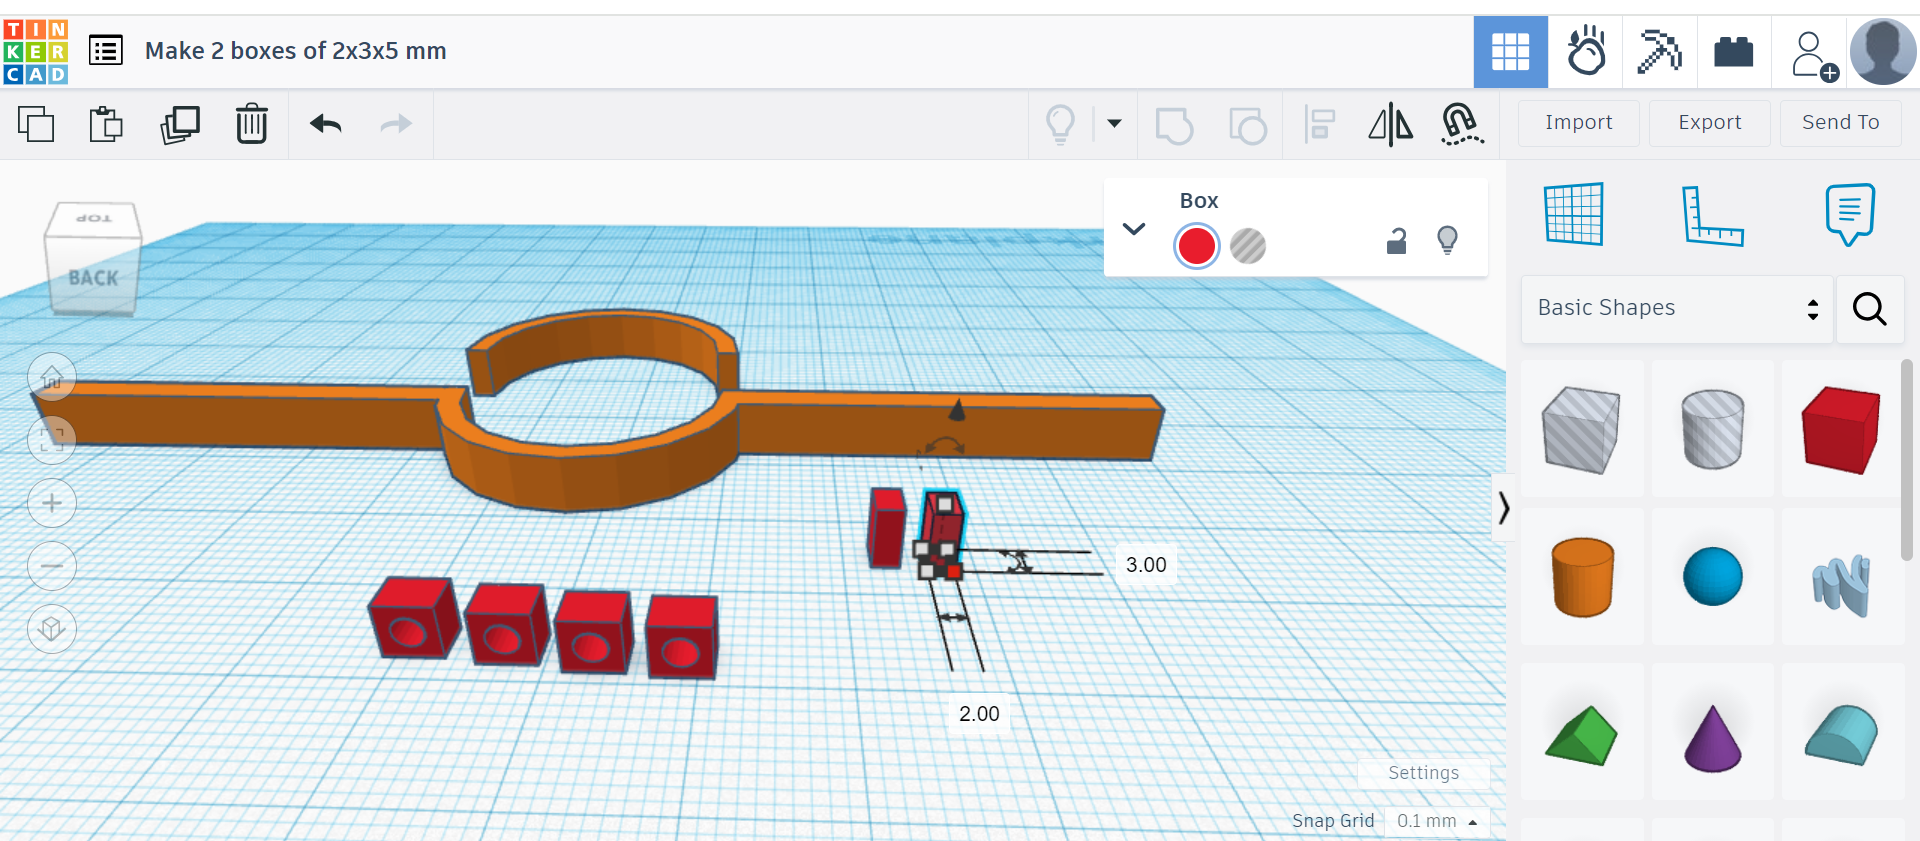Open the Basic Shapes dropdown
1920x841 pixels.
[1678, 309]
